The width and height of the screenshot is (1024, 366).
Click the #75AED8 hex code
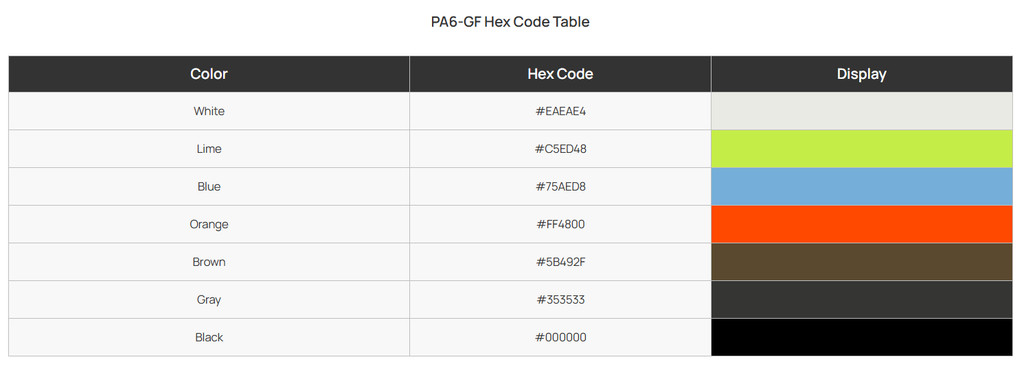pyautogui.click(x=560, y=187)
